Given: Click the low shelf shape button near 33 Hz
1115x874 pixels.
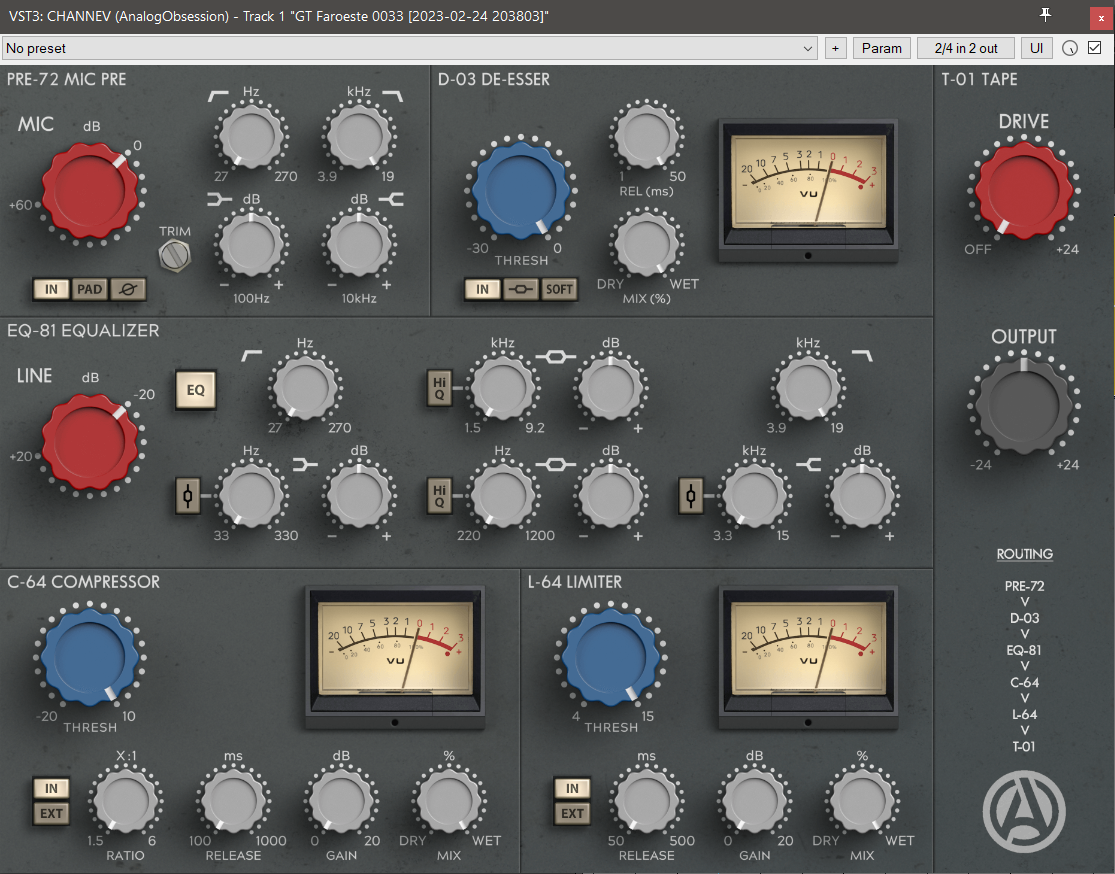Looking at the screenshot, I should pos(187,496).
